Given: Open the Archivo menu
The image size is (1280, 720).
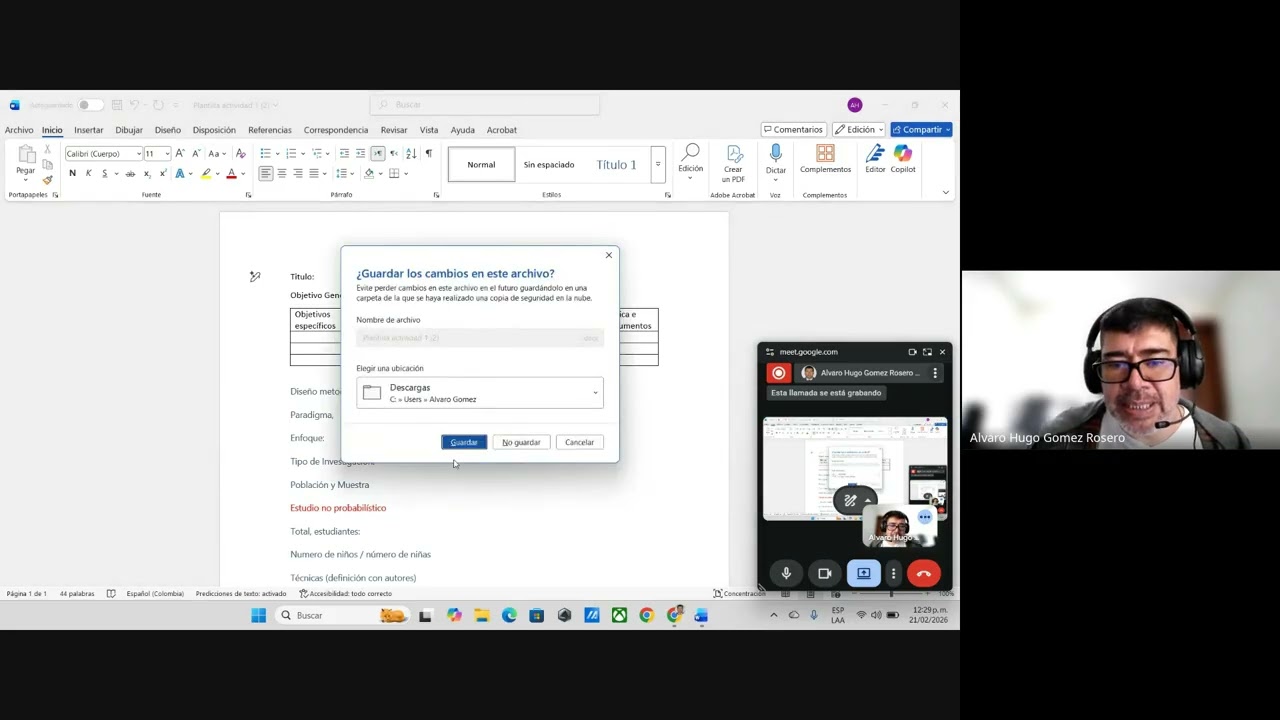Looking at the screenshot, I should [x=19, y=130].
